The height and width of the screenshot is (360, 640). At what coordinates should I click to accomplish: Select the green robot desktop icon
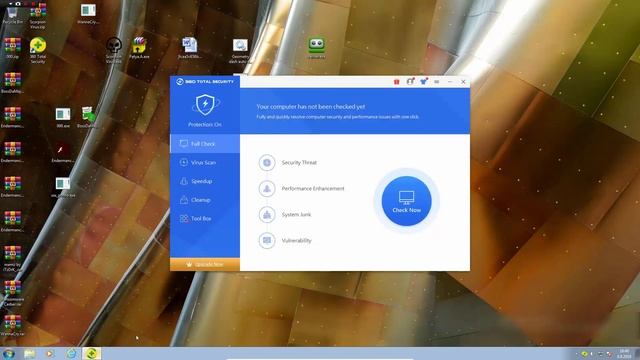point(317,48)
